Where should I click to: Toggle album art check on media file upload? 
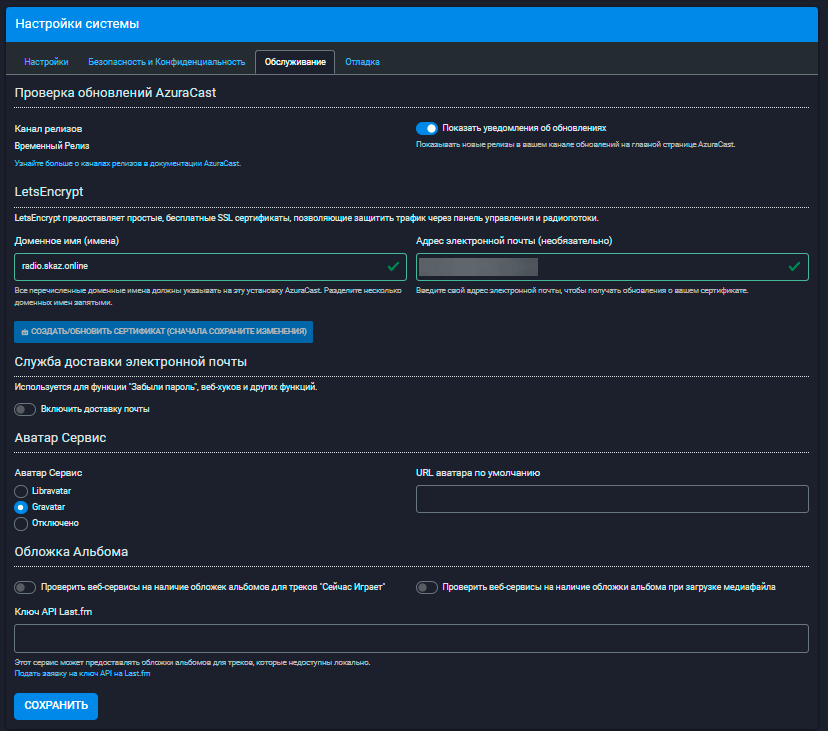click(427, 587)
